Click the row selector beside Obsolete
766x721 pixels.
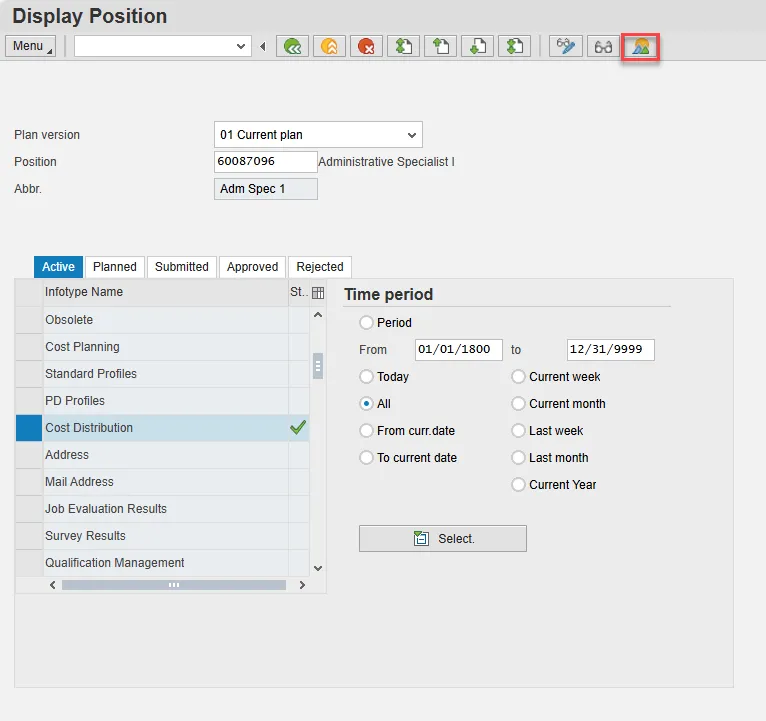29,320
